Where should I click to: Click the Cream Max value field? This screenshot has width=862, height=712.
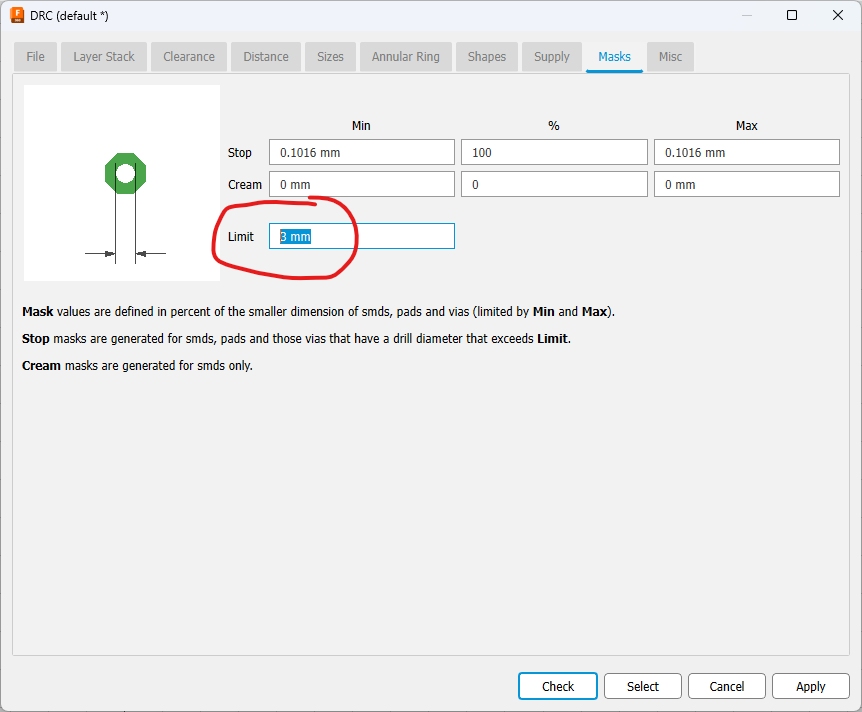coord(746,185)
